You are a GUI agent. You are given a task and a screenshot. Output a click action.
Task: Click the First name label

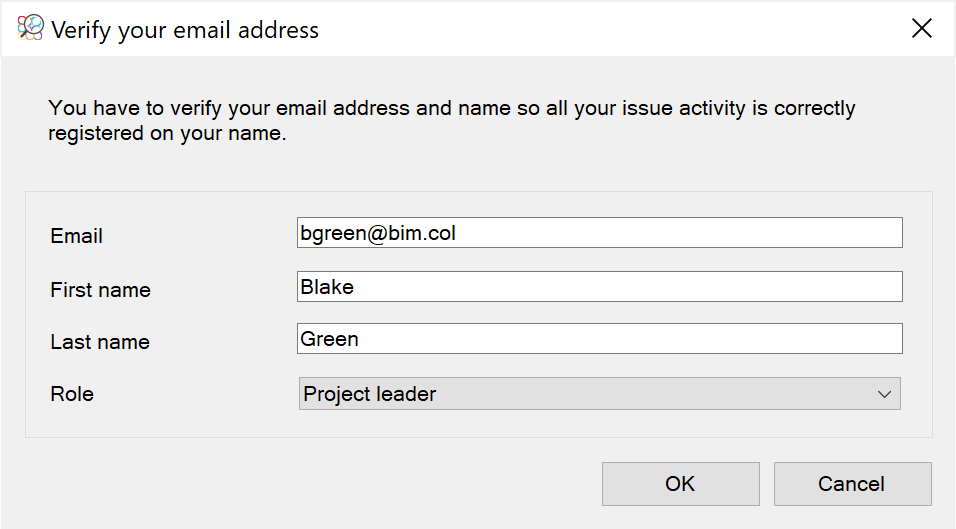[x=101, y=289]
